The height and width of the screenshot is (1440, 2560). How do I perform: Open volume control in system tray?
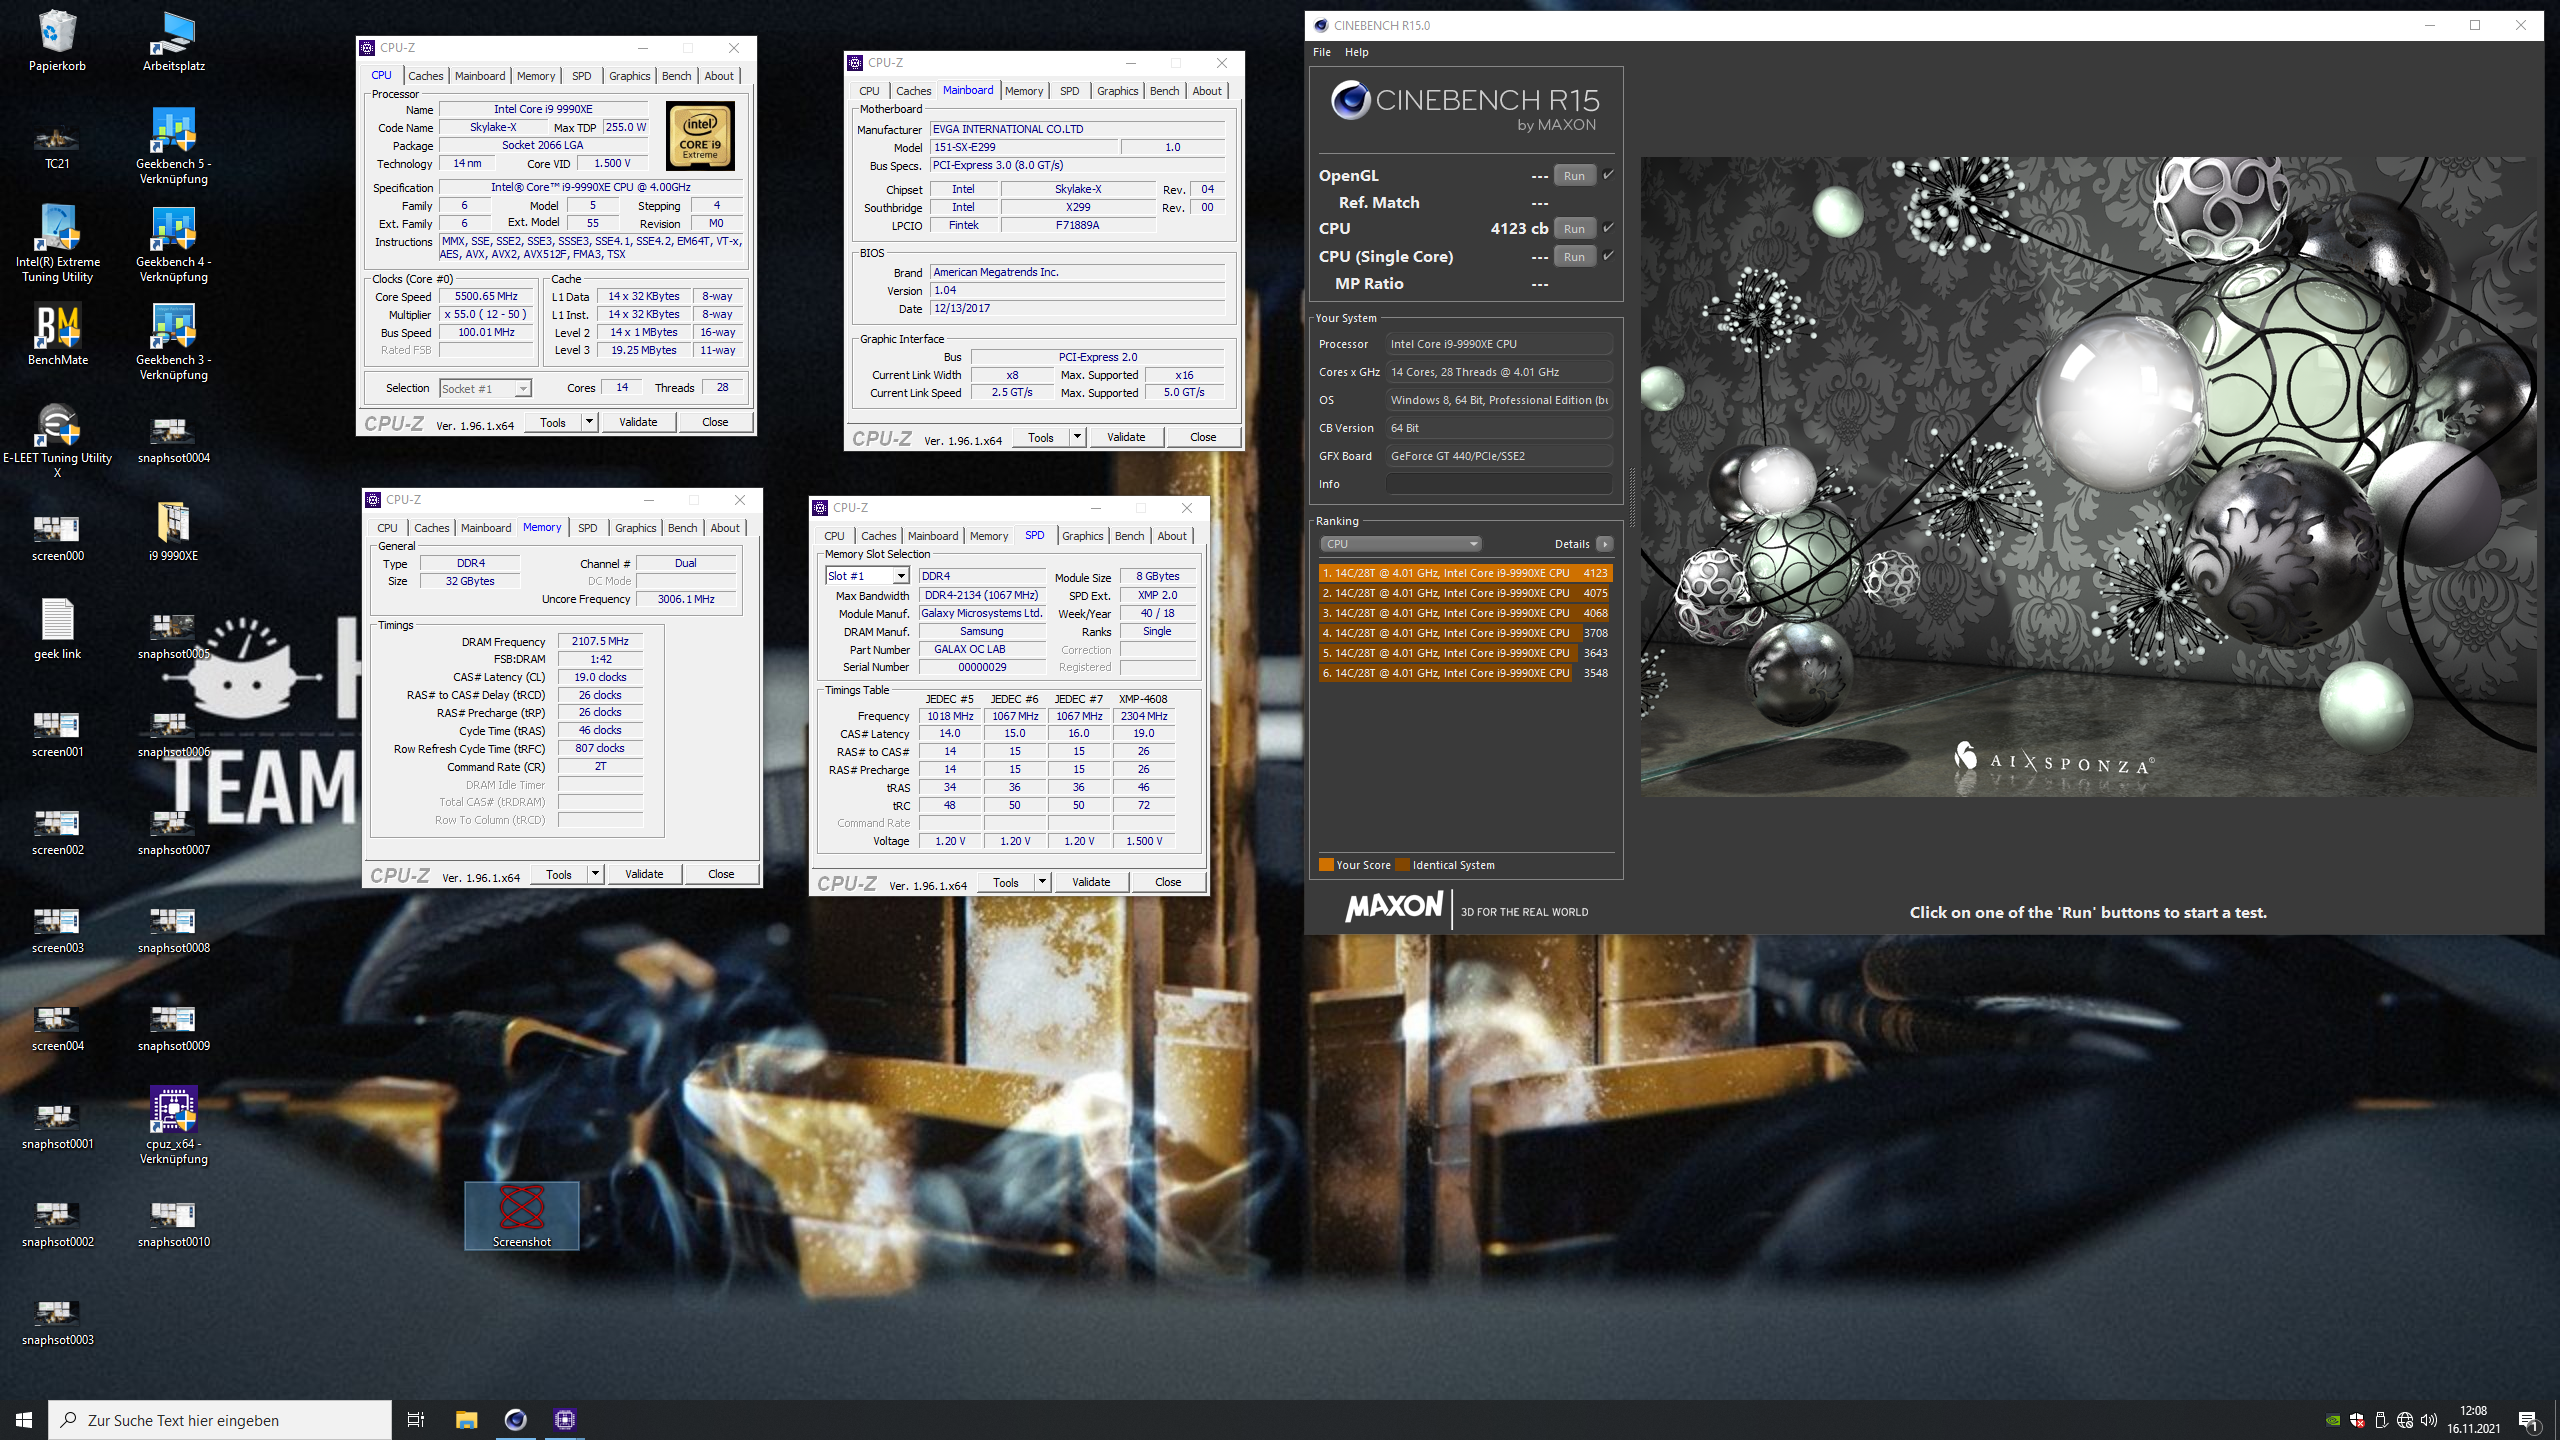click(2429, 1420)
